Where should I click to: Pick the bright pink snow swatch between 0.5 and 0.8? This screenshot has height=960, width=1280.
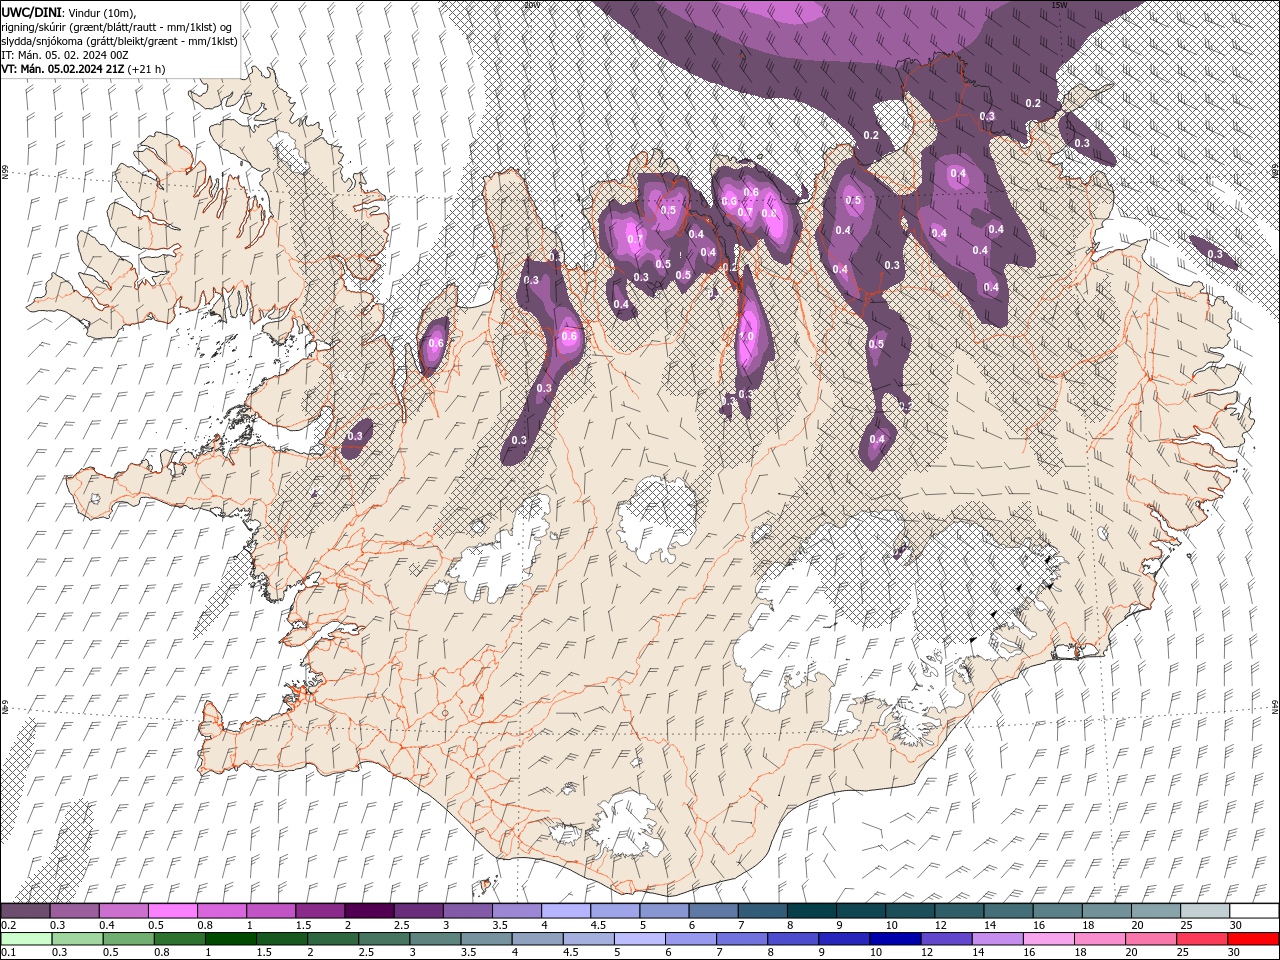[172, 911]
